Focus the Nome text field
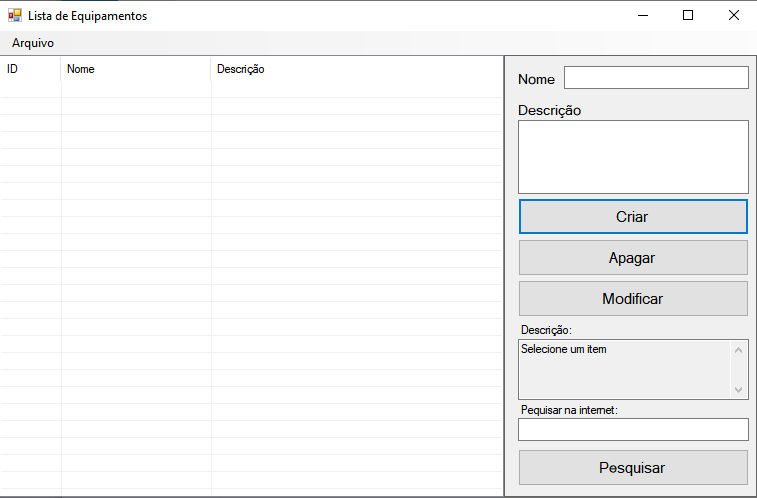757x498 pixels. point(655,78)
